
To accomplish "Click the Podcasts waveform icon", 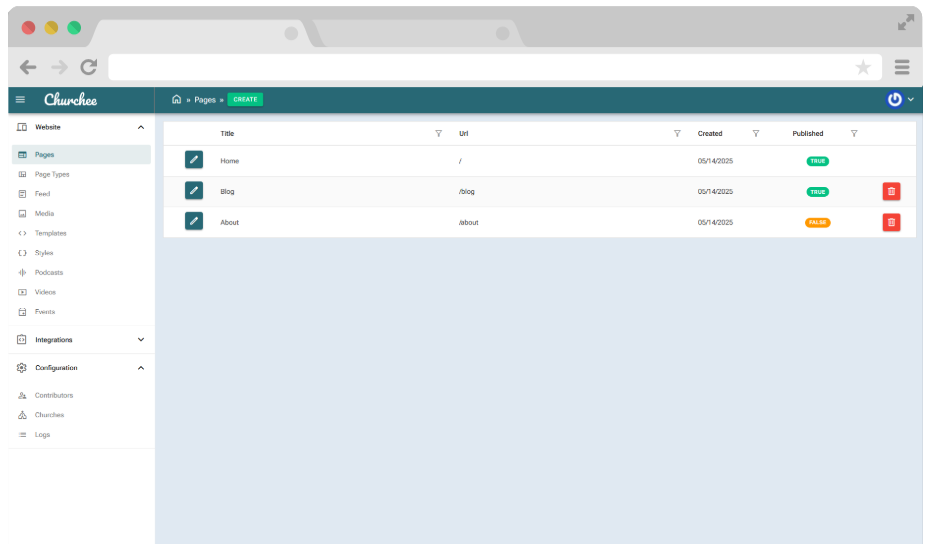I will coord(22,272).
